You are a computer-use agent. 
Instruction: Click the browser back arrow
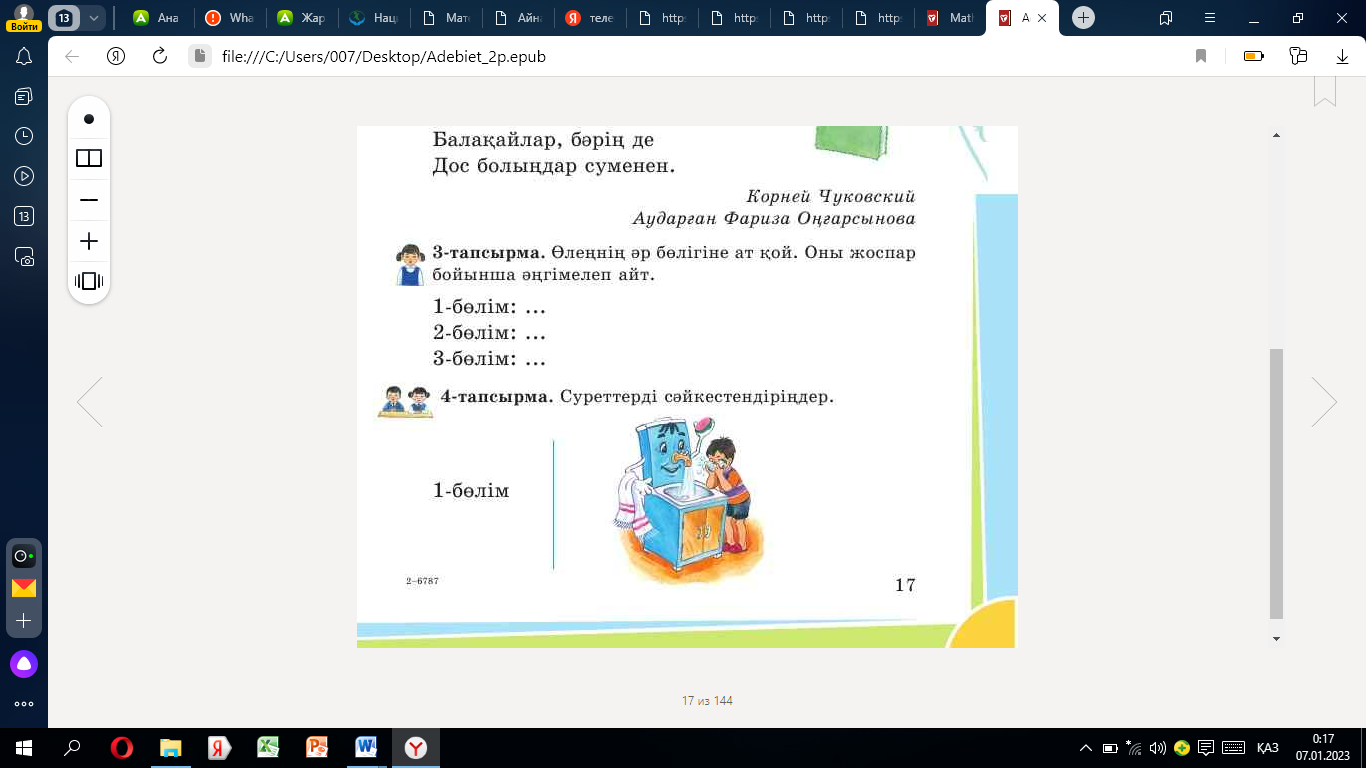(72, 56)
